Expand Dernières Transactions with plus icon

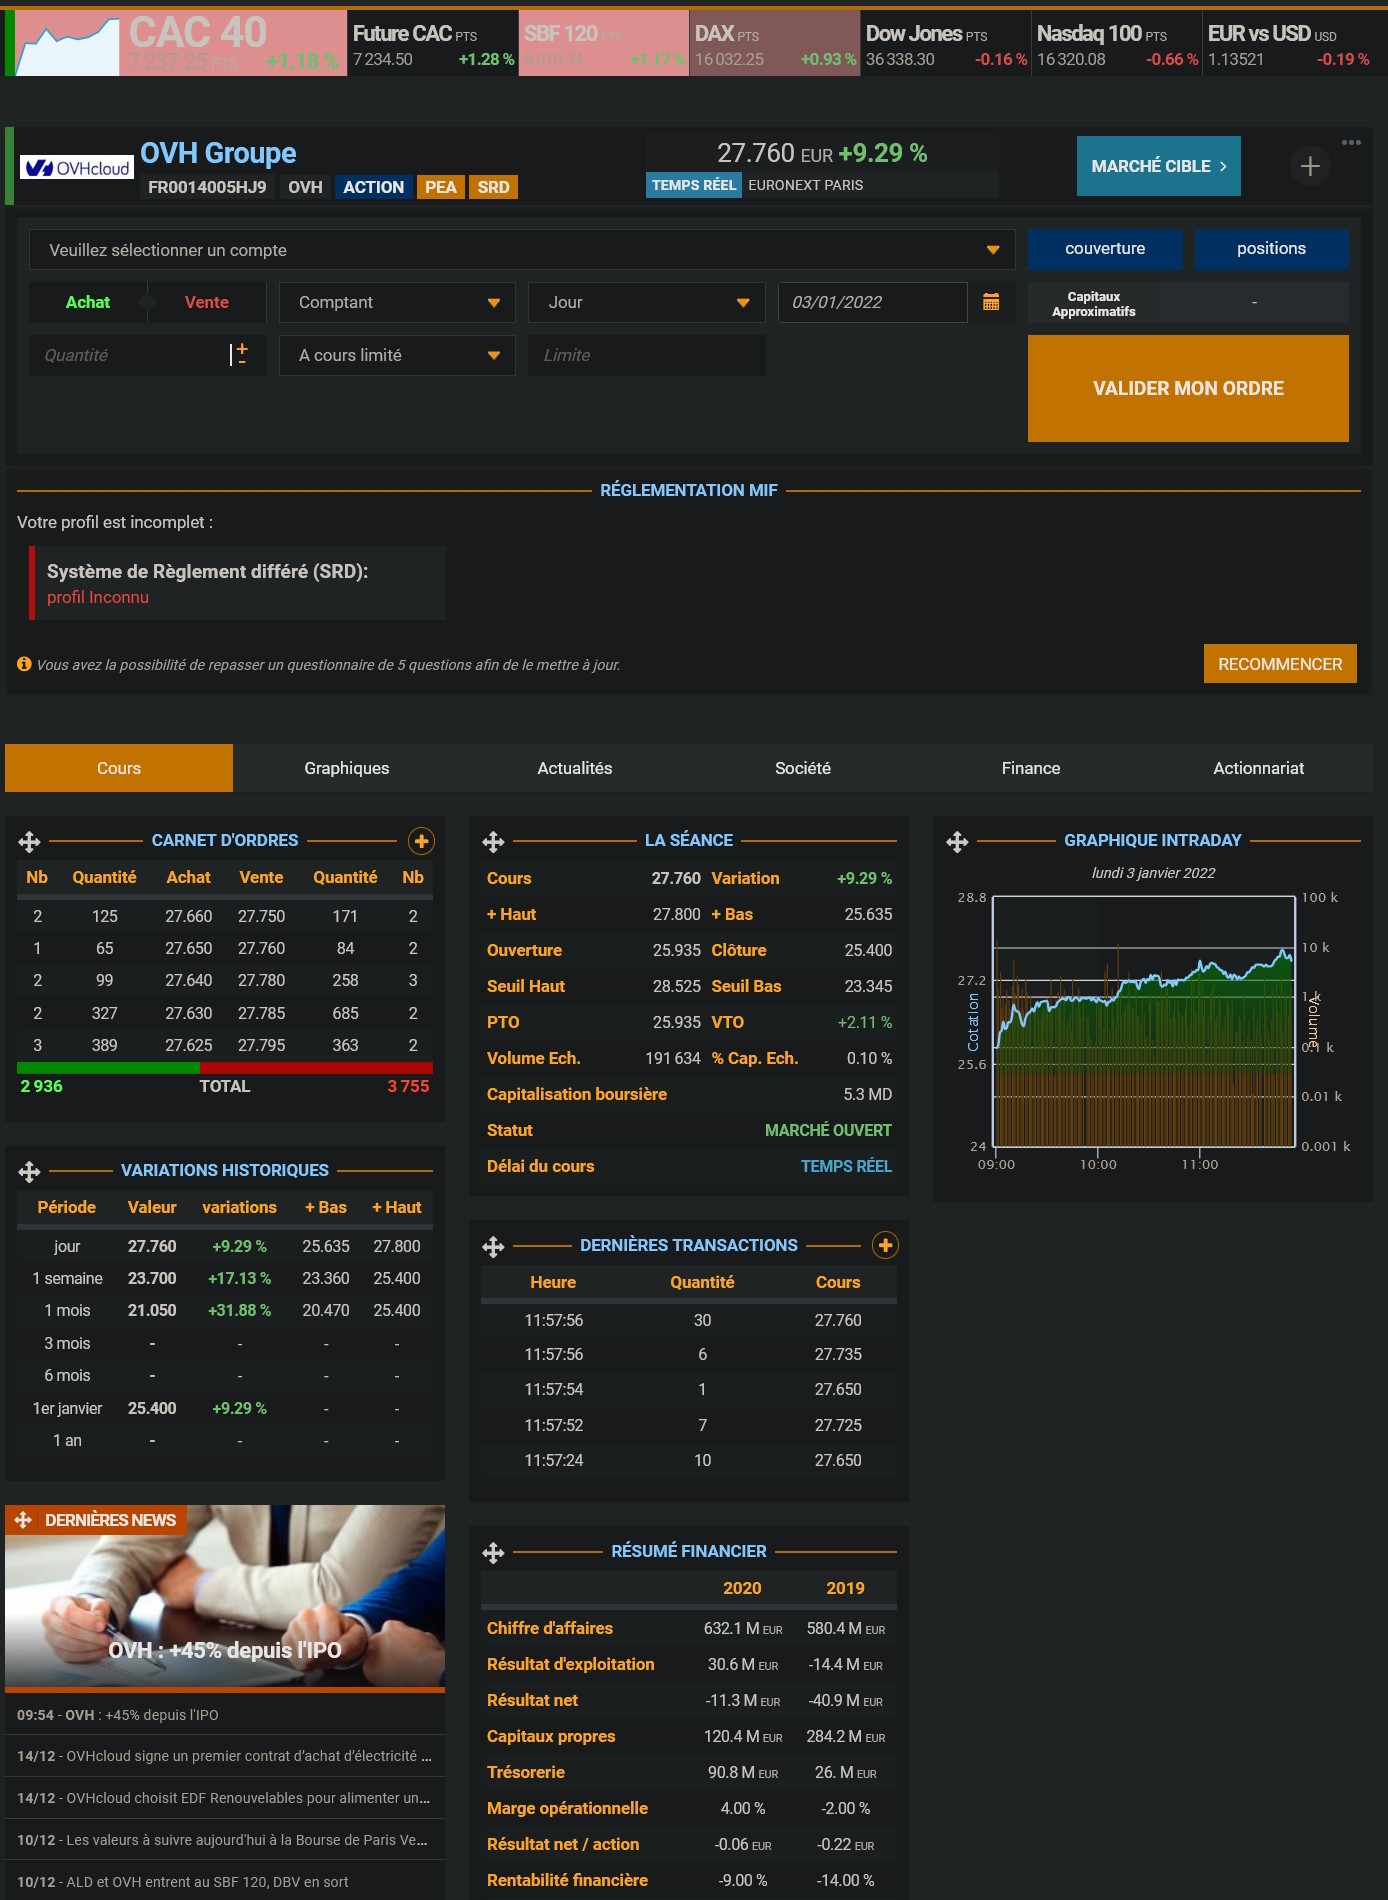point(885,1245)
